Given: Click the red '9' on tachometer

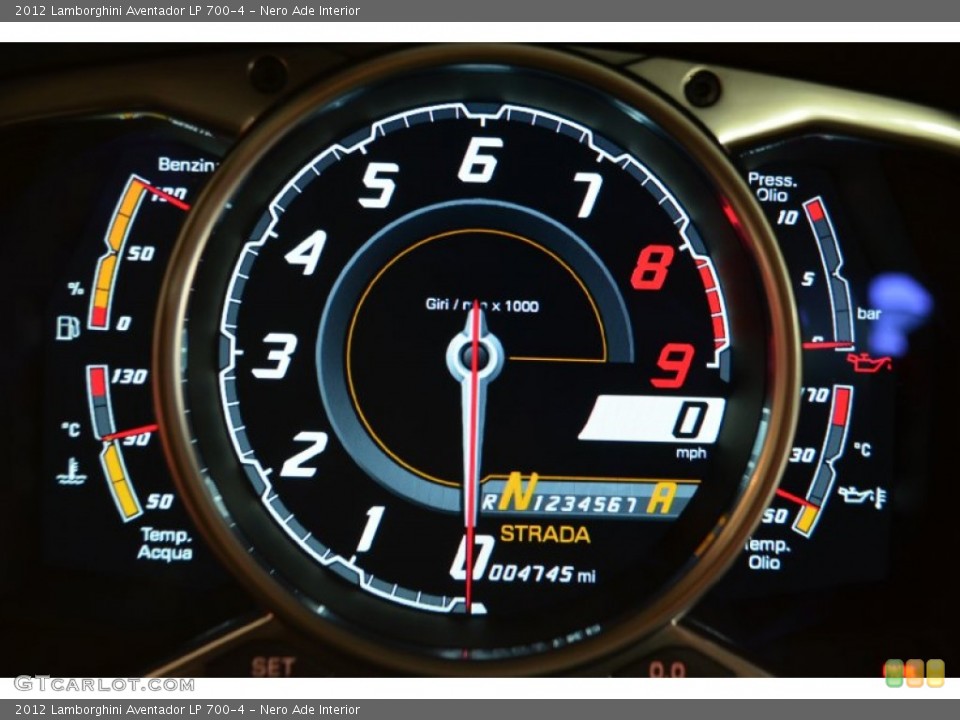Looking at the screenshot, I should pyautogui.click(x=673, y=365).
